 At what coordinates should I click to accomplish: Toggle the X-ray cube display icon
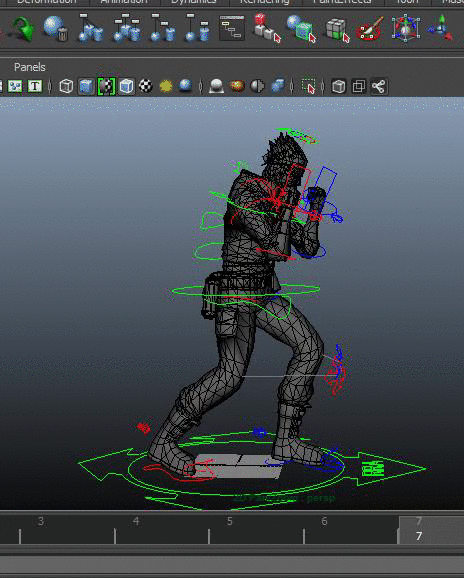point(339,86)
